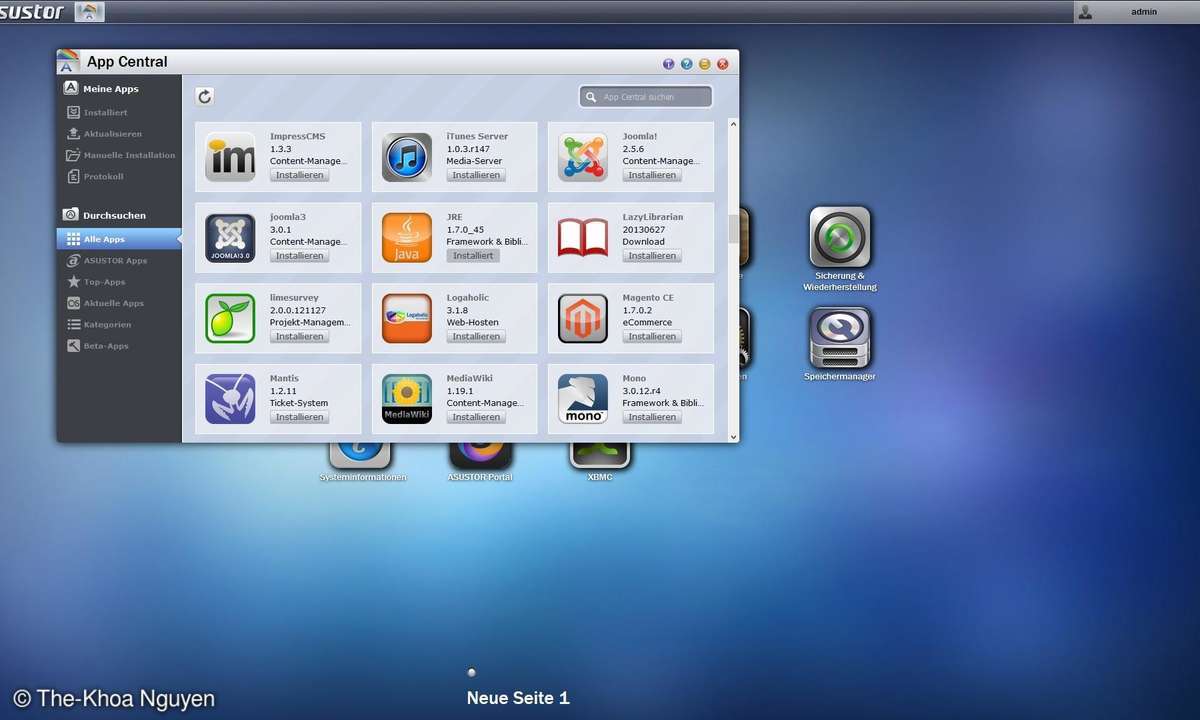This screenshot has width=1200, height=720.
Task: Click the Installiert button under JRE
Action: (x=473, y=256)
